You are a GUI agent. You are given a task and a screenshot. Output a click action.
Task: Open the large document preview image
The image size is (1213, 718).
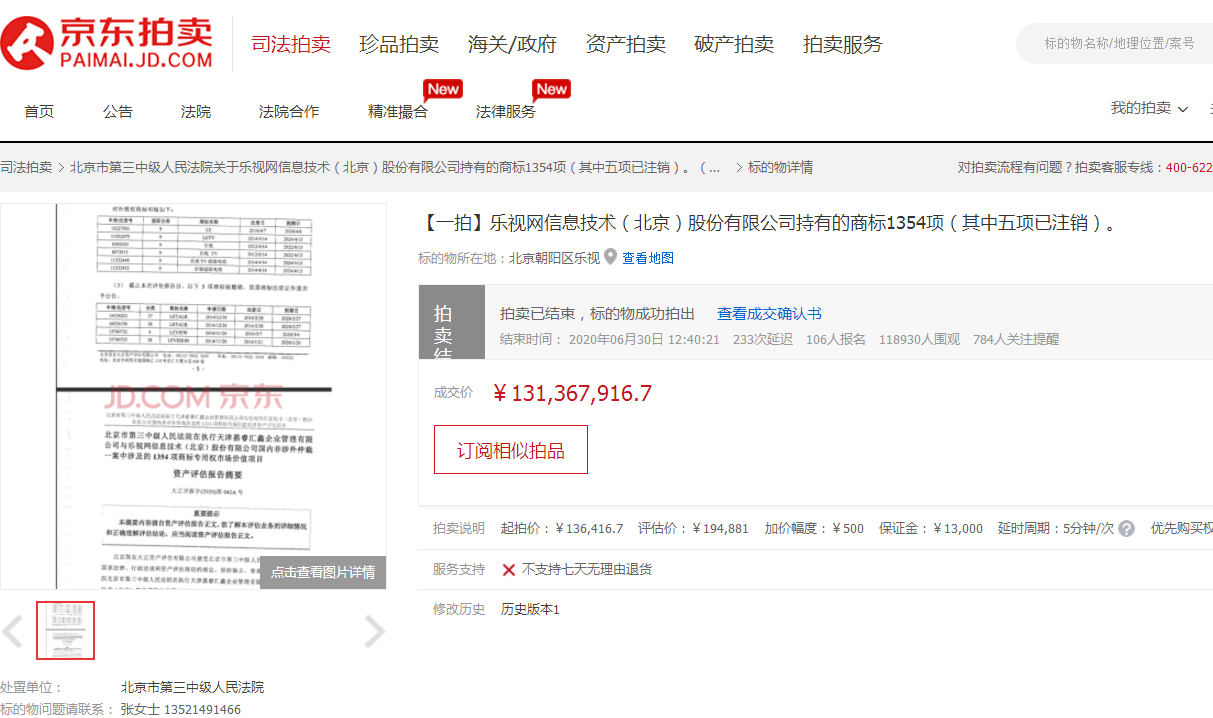point(193,397)
